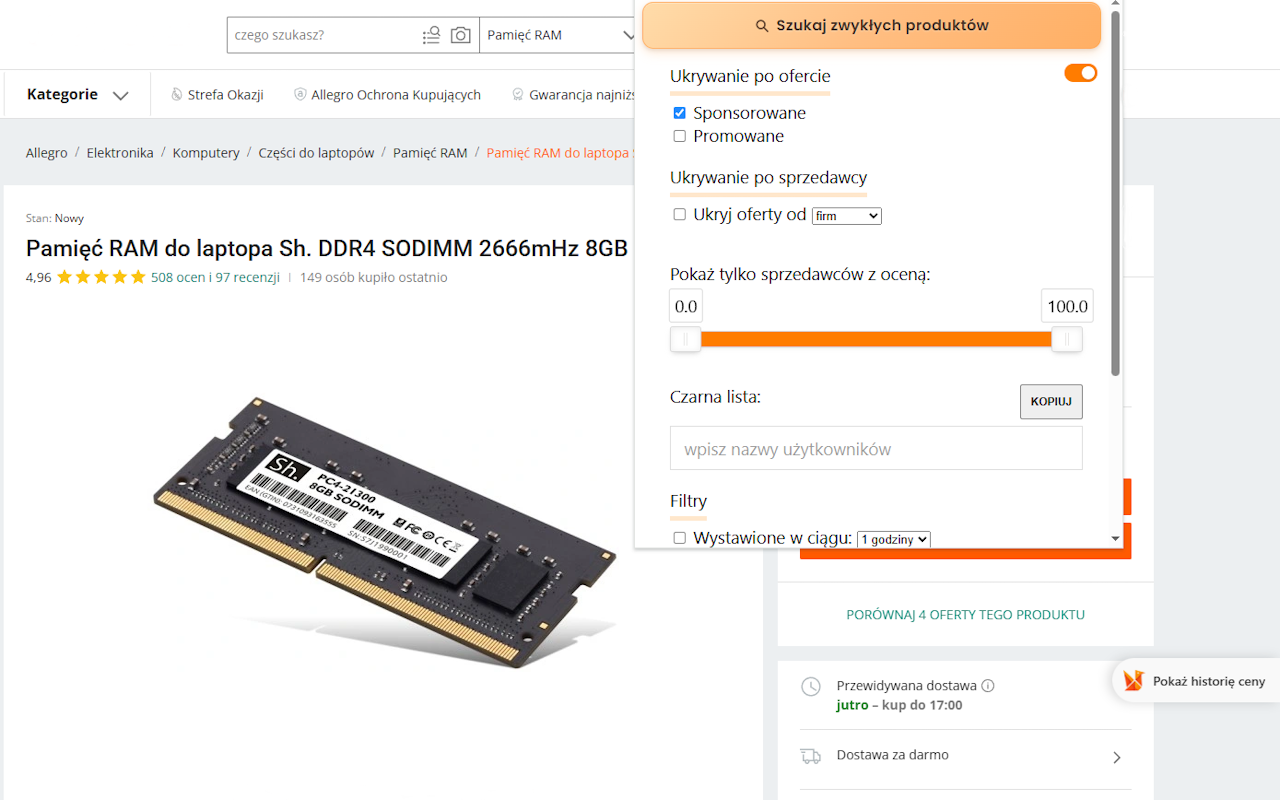Click the Porównaj 4 oferty tego produktu link
The image size is (1280, 800).
pos(965,615)
